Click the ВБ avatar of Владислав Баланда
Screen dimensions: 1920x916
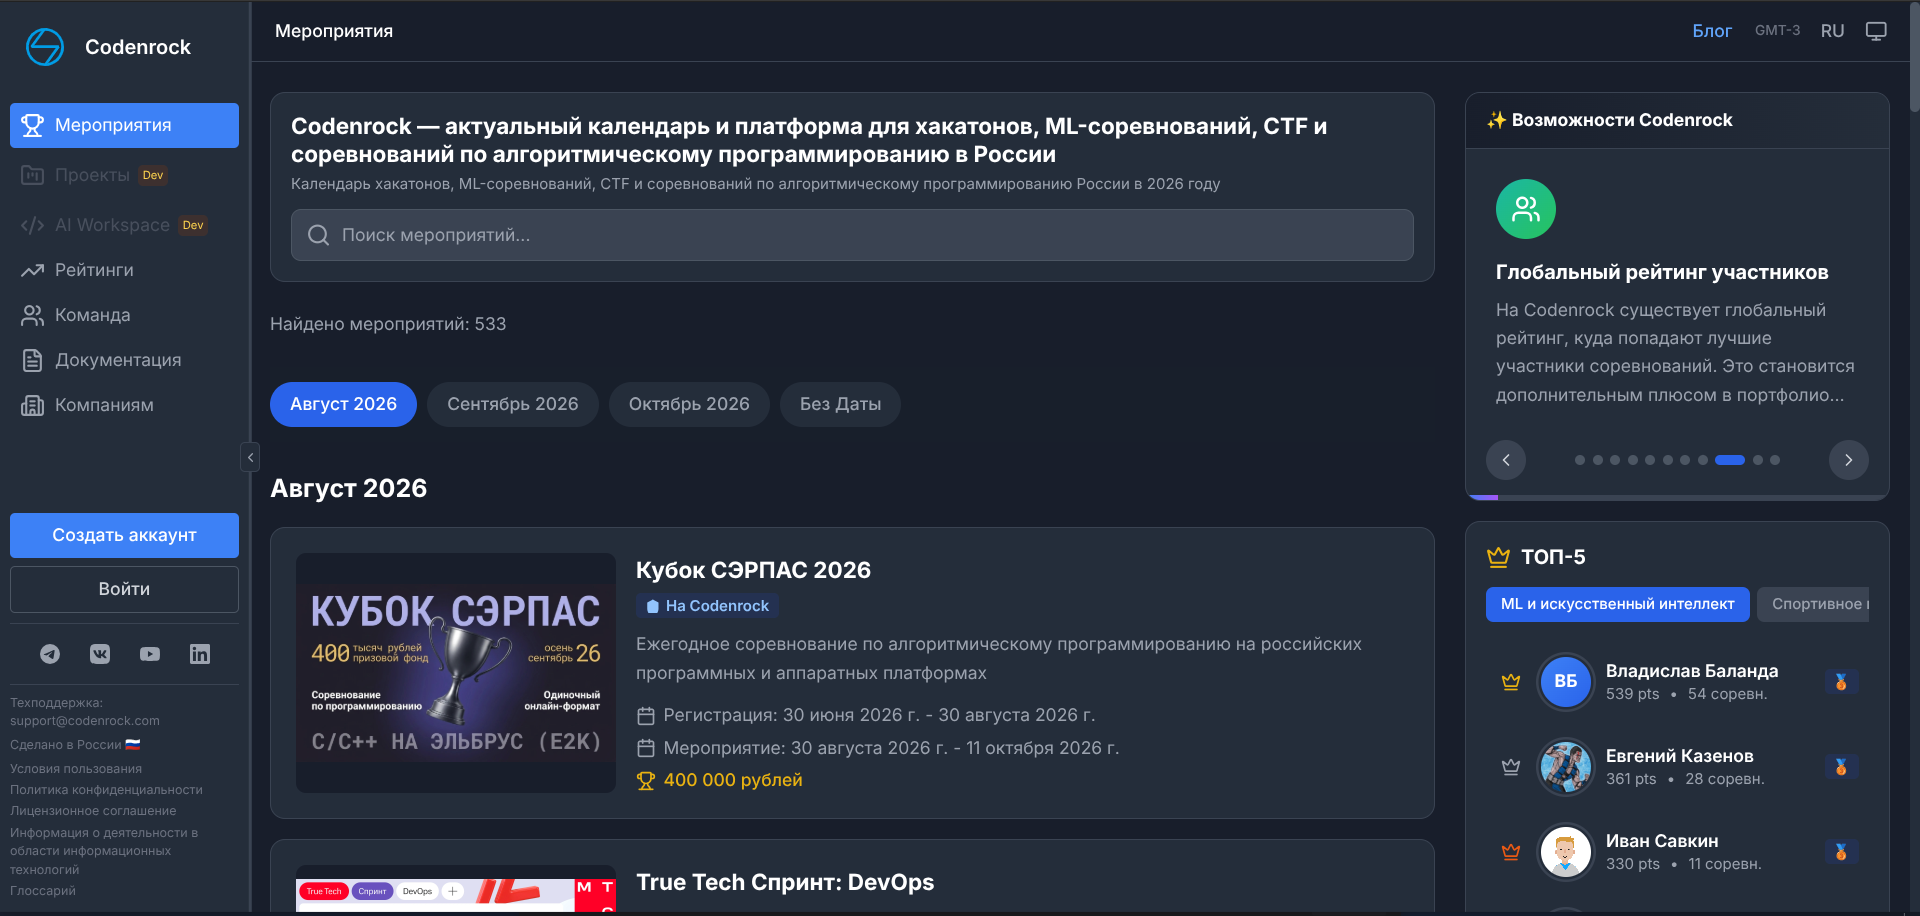click(1565, 682)
